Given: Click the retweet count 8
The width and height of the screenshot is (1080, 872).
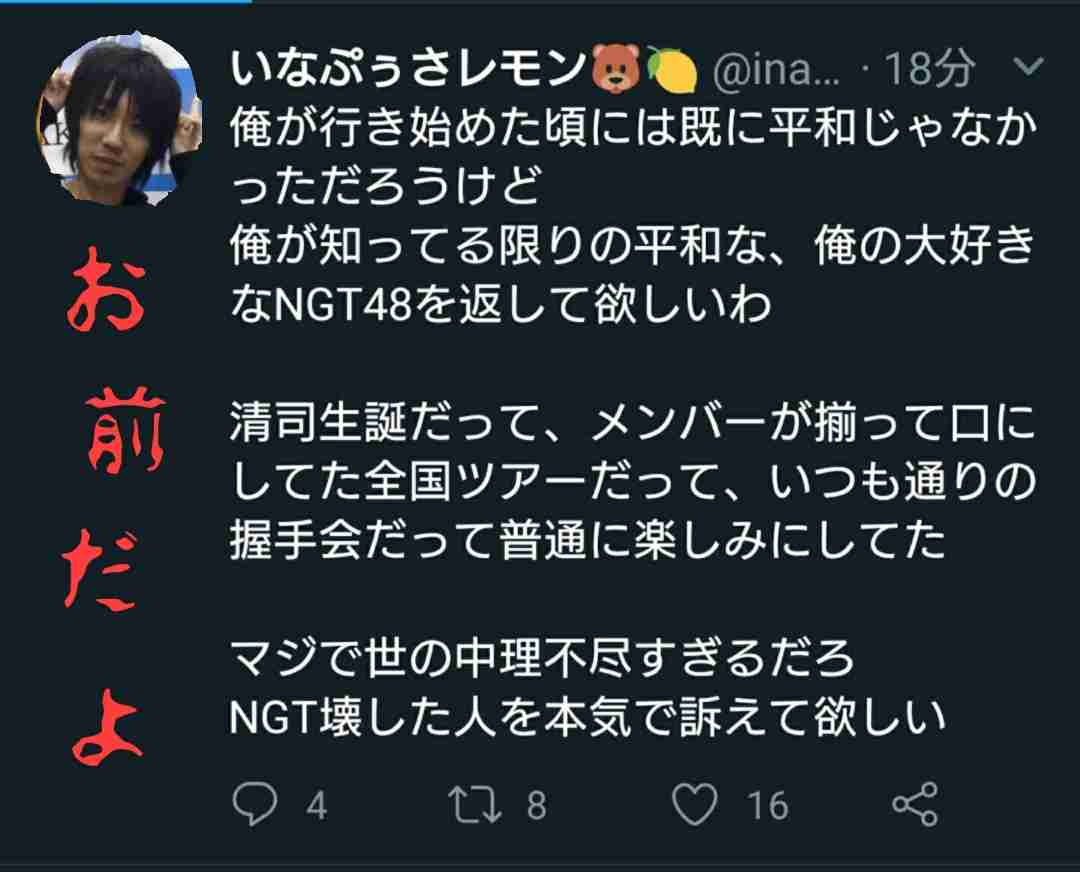Looking at the screenshot, I should tap(537, 805).
